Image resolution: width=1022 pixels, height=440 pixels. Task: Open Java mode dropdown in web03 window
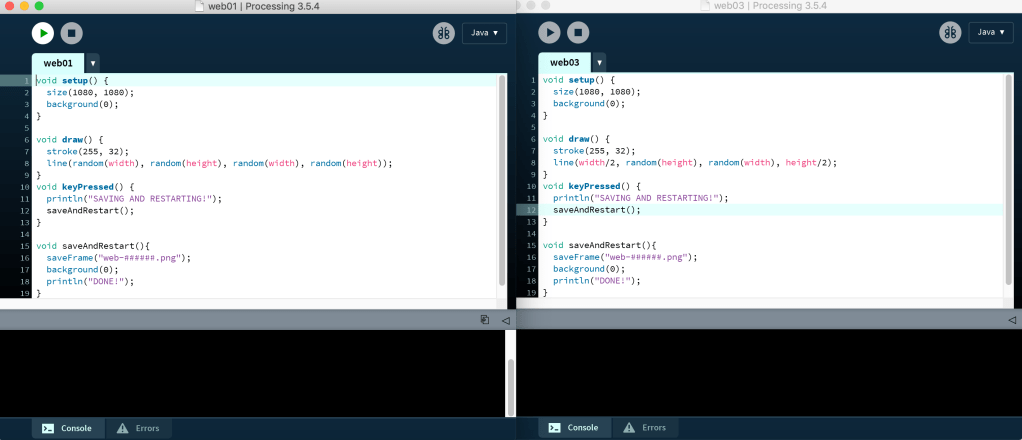pyautogui.click(x=991, y=33)
